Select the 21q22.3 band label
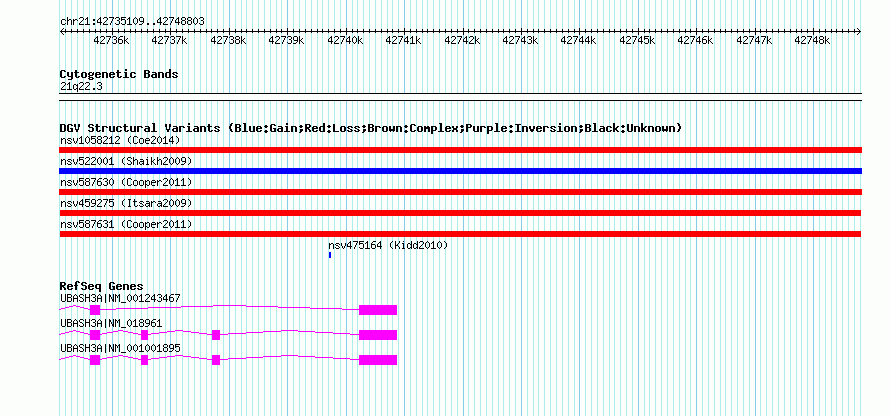Screen dimensions: 890x416 (81, 87)
